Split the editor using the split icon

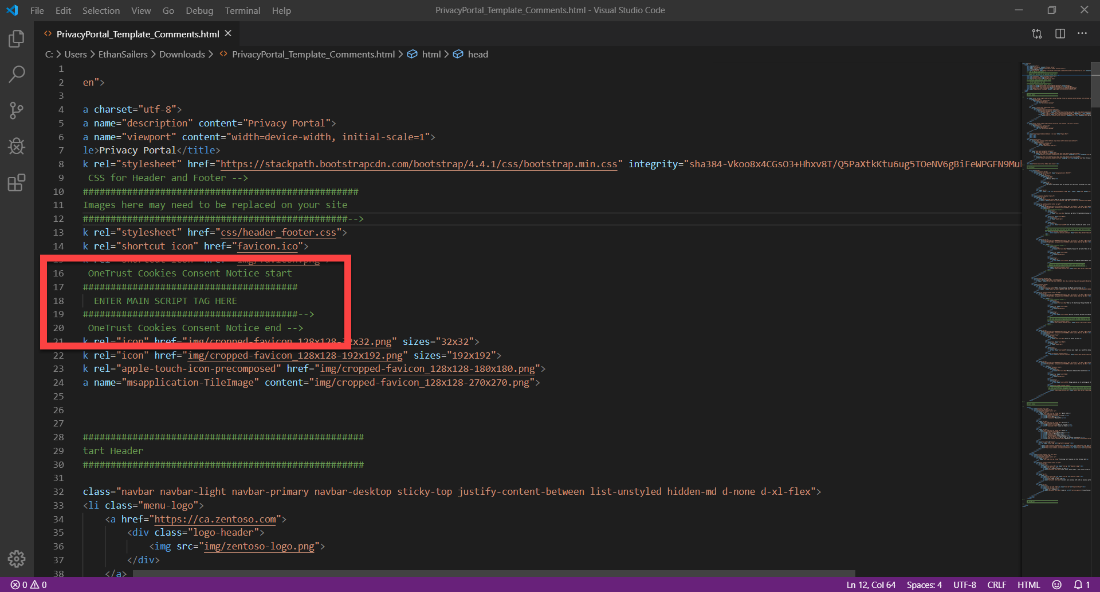pyautogui.click(x=1060, y=32)
